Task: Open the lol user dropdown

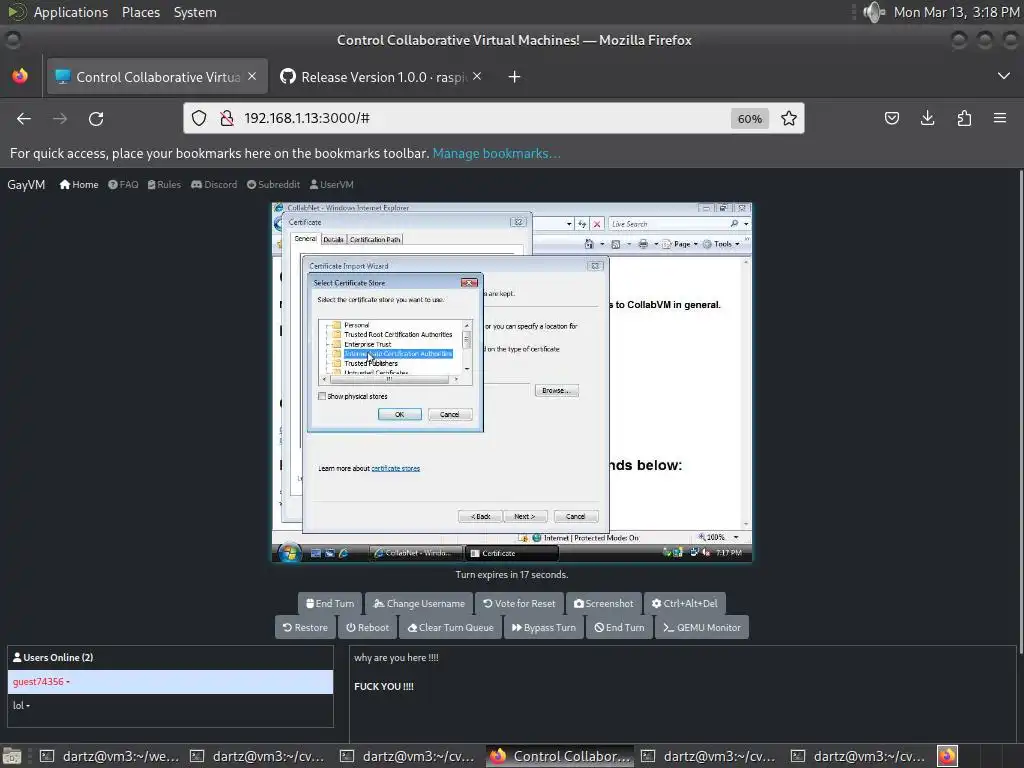Action: (21, 705)
